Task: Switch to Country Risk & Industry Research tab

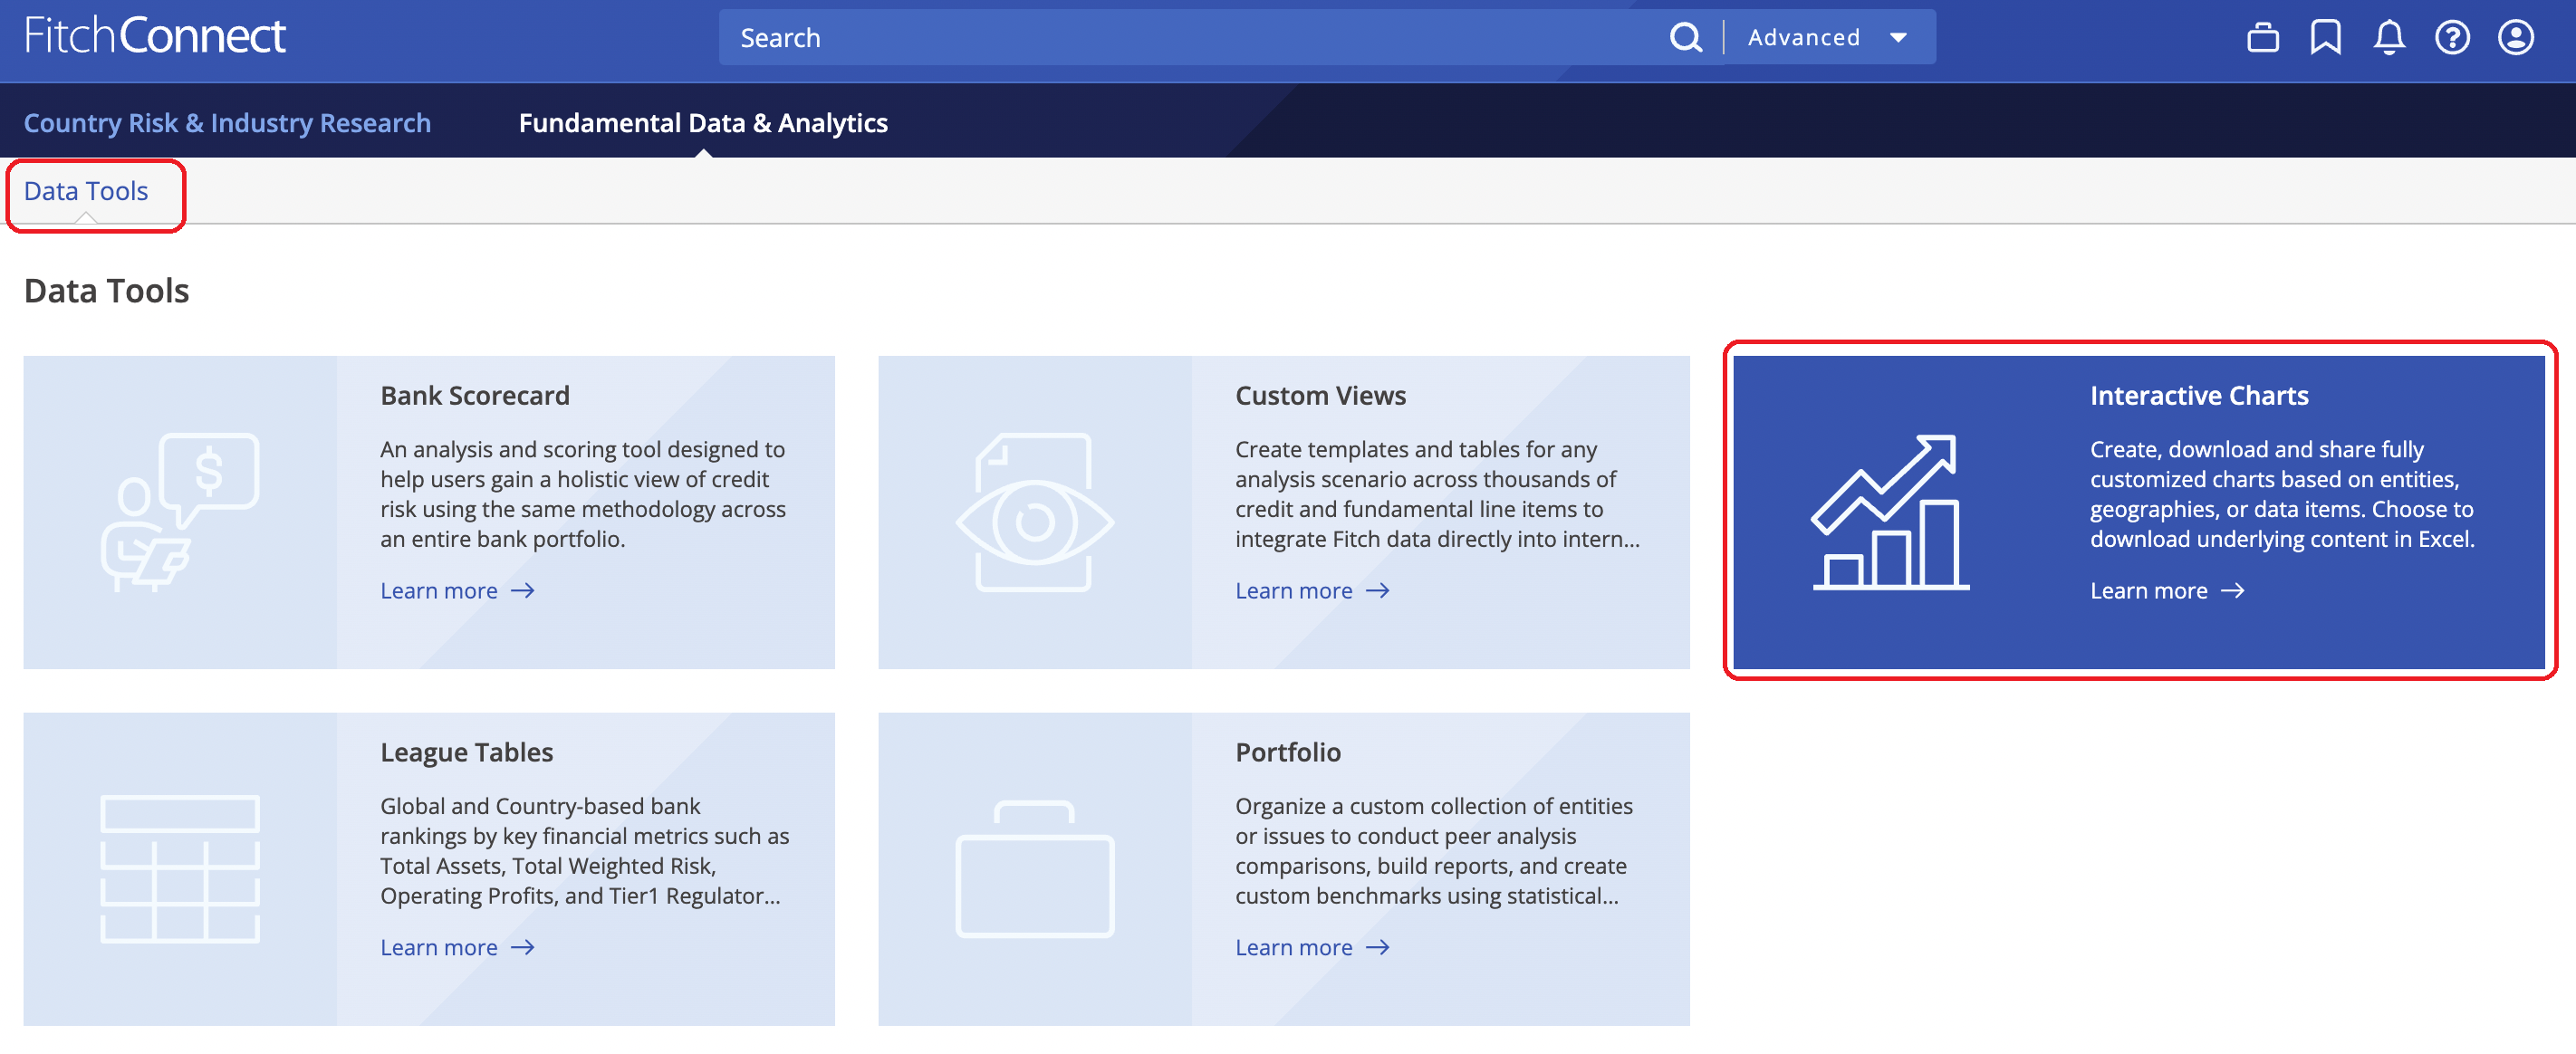Action: click(x=227, y=122)
